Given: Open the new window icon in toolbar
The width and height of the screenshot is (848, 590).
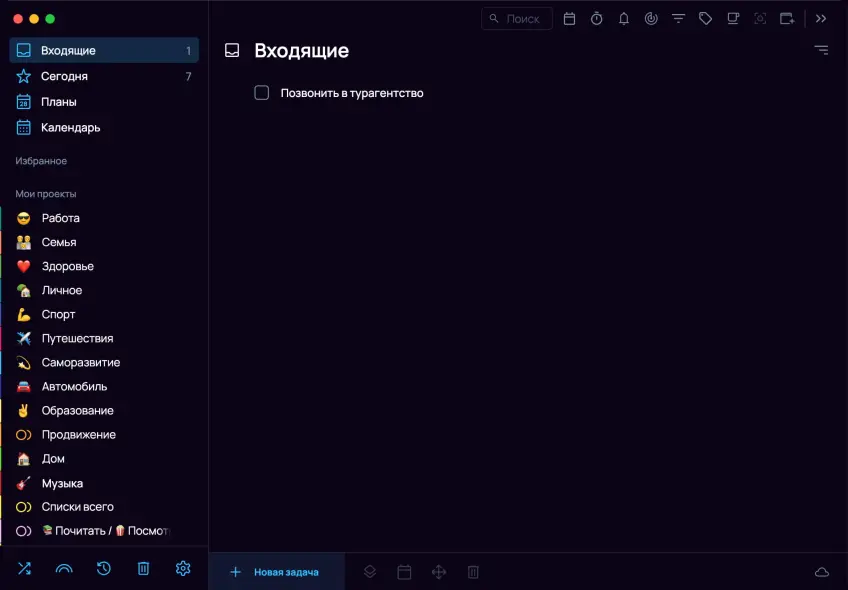Looking at the screenshot, I should [787, 18].
